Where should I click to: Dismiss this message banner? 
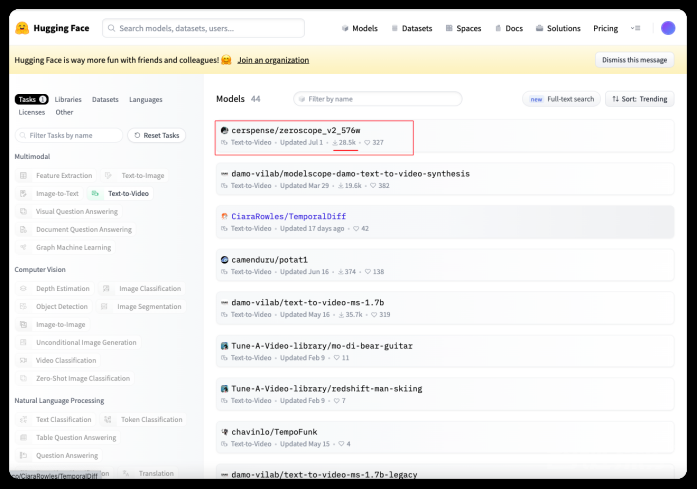(634, 60)
